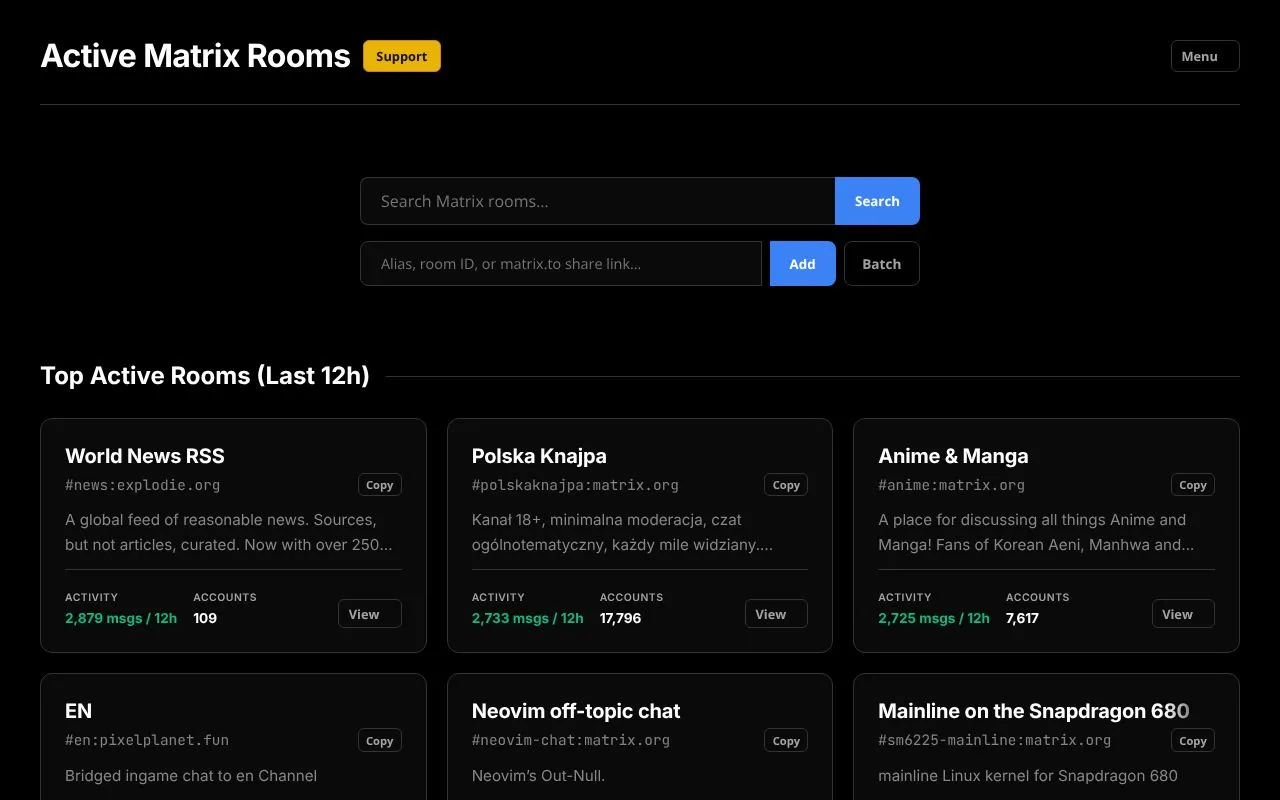Click the Anime & Manga description text

[1036, 532]
